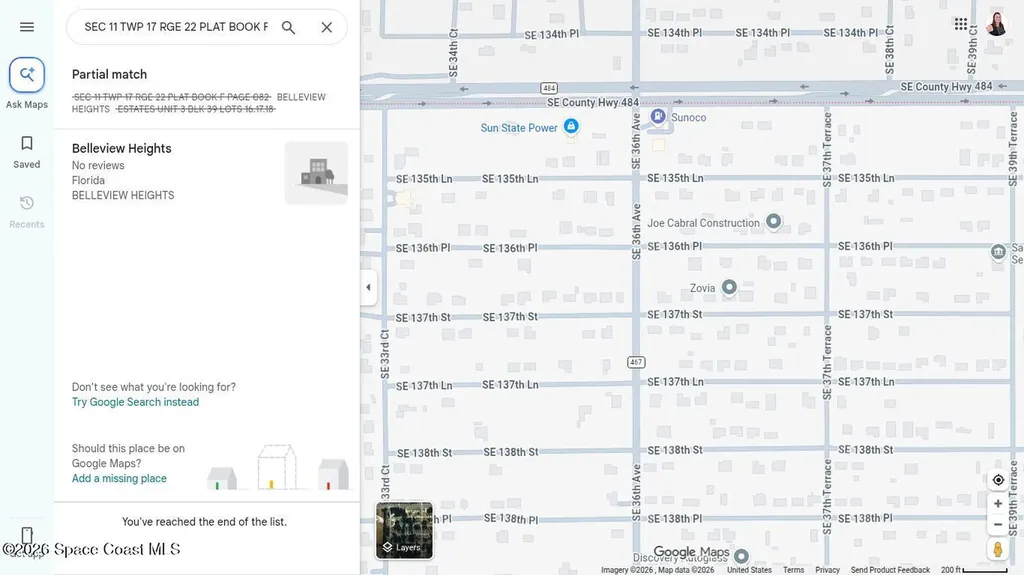
Task: Click the 200 ft scale bar
Action: pos(974,570)
